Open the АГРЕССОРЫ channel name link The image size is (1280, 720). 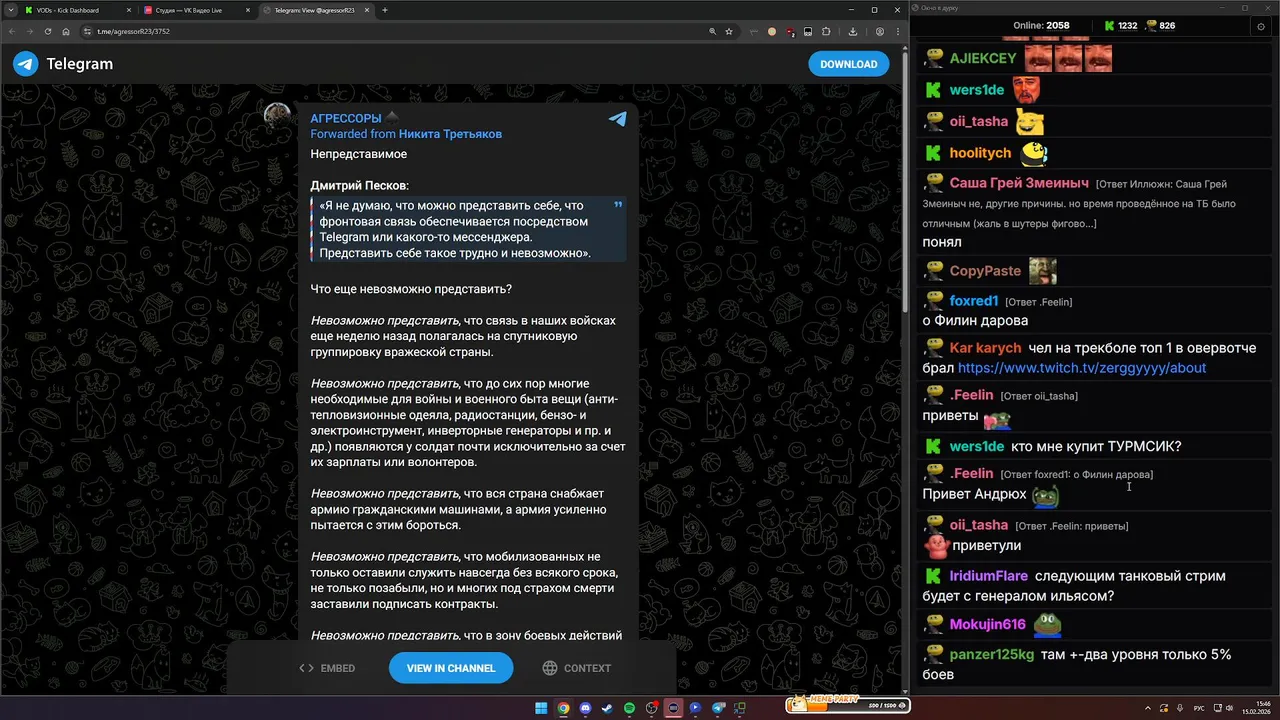point(346,118)
